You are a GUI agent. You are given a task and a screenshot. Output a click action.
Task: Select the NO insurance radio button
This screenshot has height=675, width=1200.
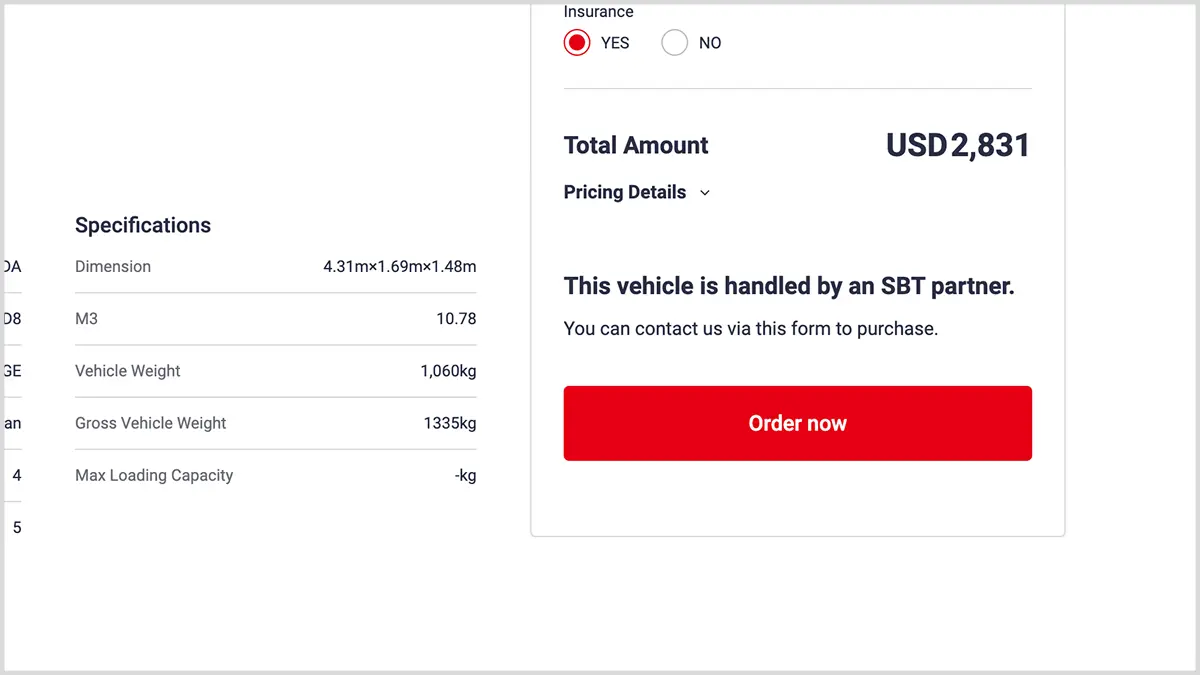pyautogui.click(x=675, y=43)
